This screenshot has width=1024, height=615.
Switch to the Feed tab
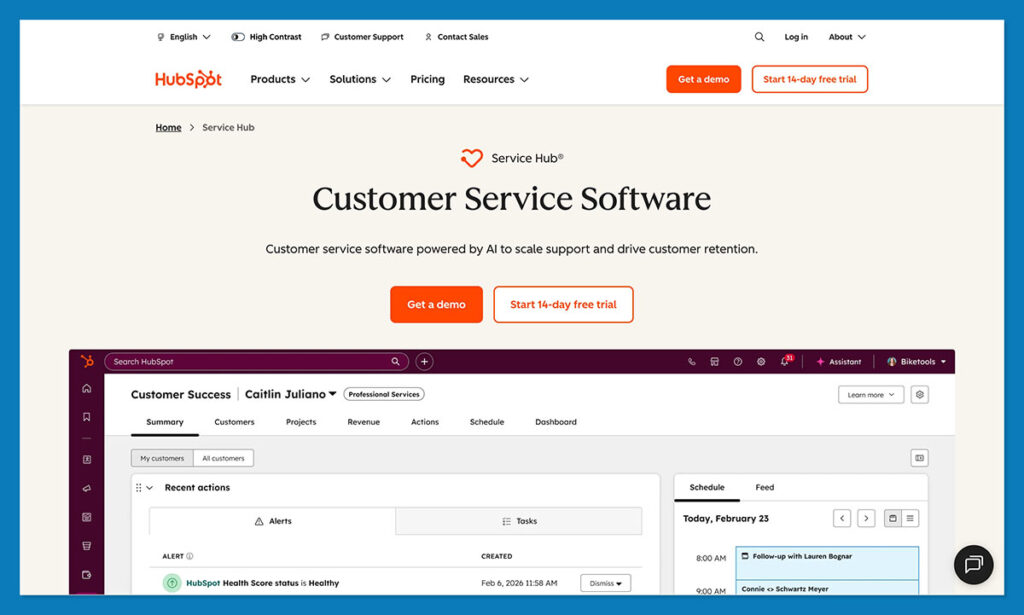point(764,487)
